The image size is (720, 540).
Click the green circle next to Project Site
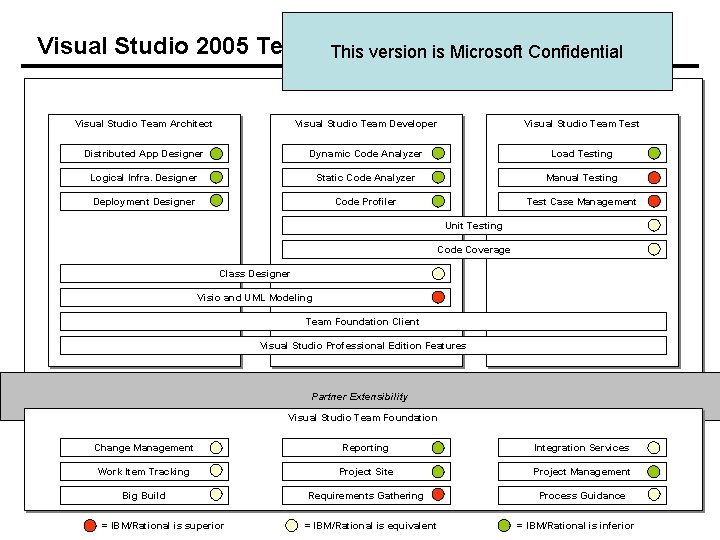coord(439,472)
